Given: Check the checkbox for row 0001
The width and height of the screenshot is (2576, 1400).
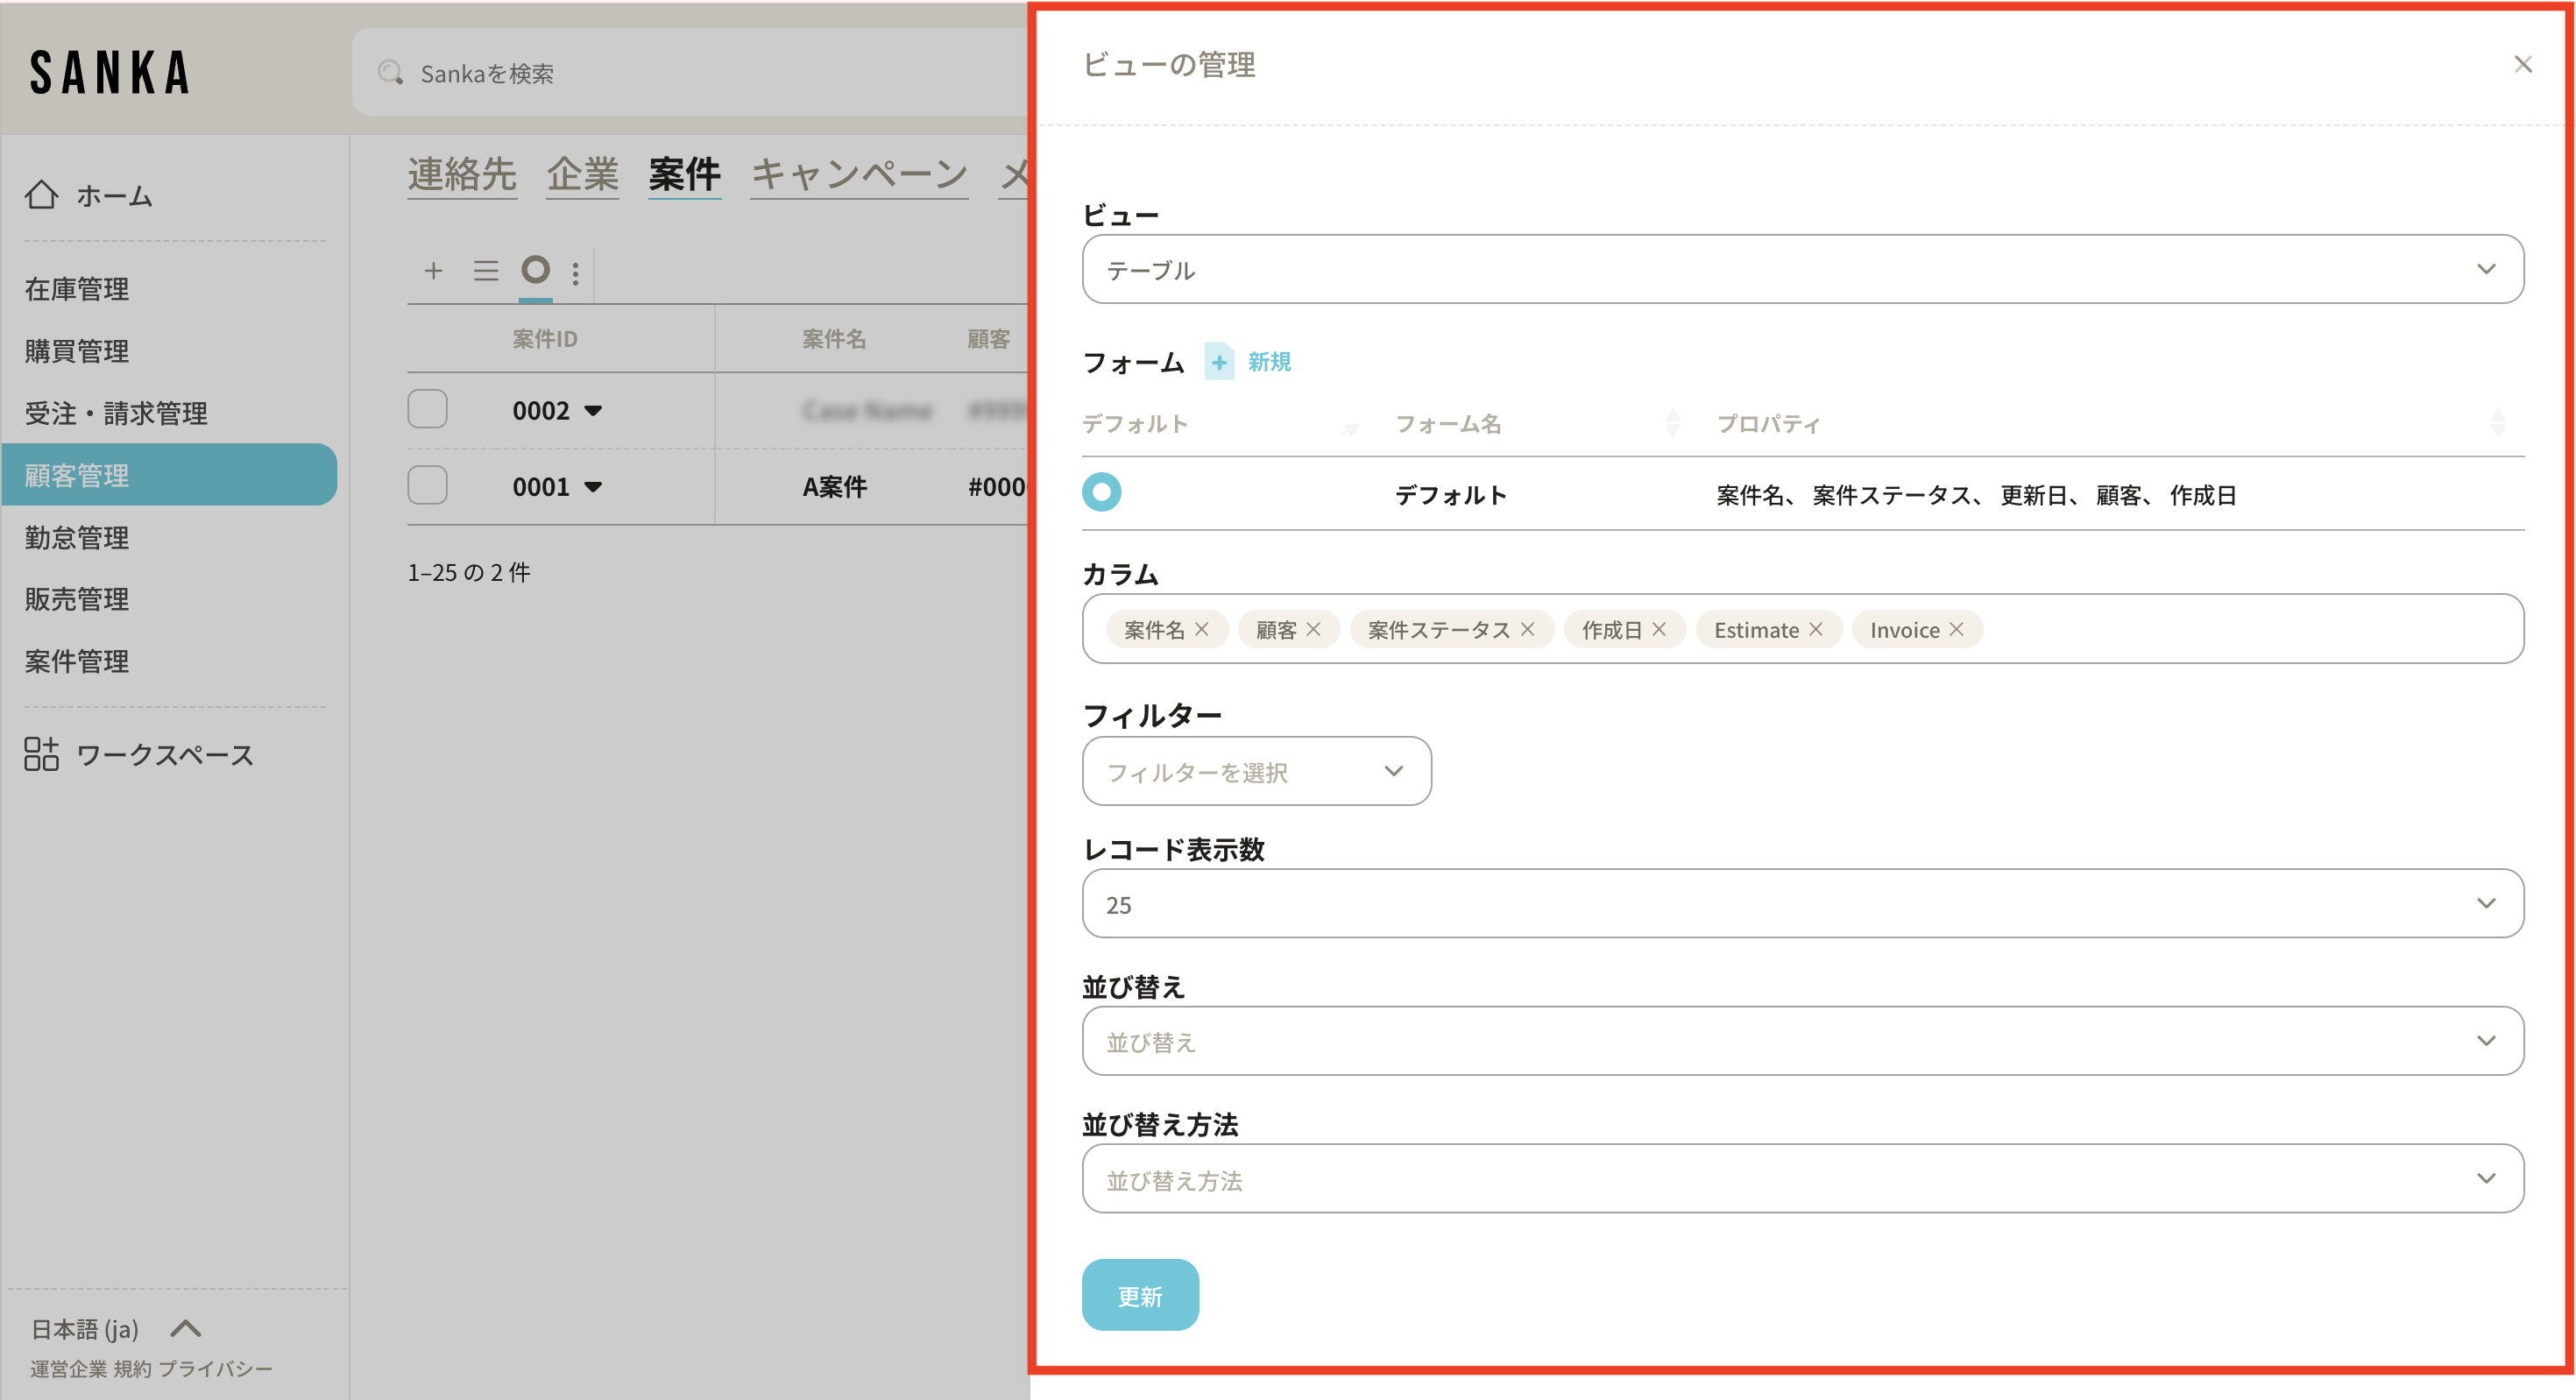Looking at the screenshot, I should (x=427, y=485).
